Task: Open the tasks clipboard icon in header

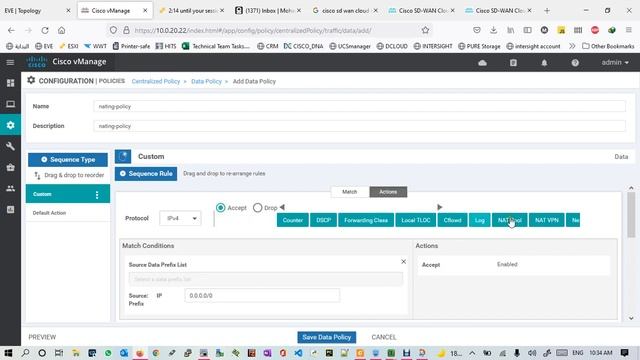Action: coord(513,63)
